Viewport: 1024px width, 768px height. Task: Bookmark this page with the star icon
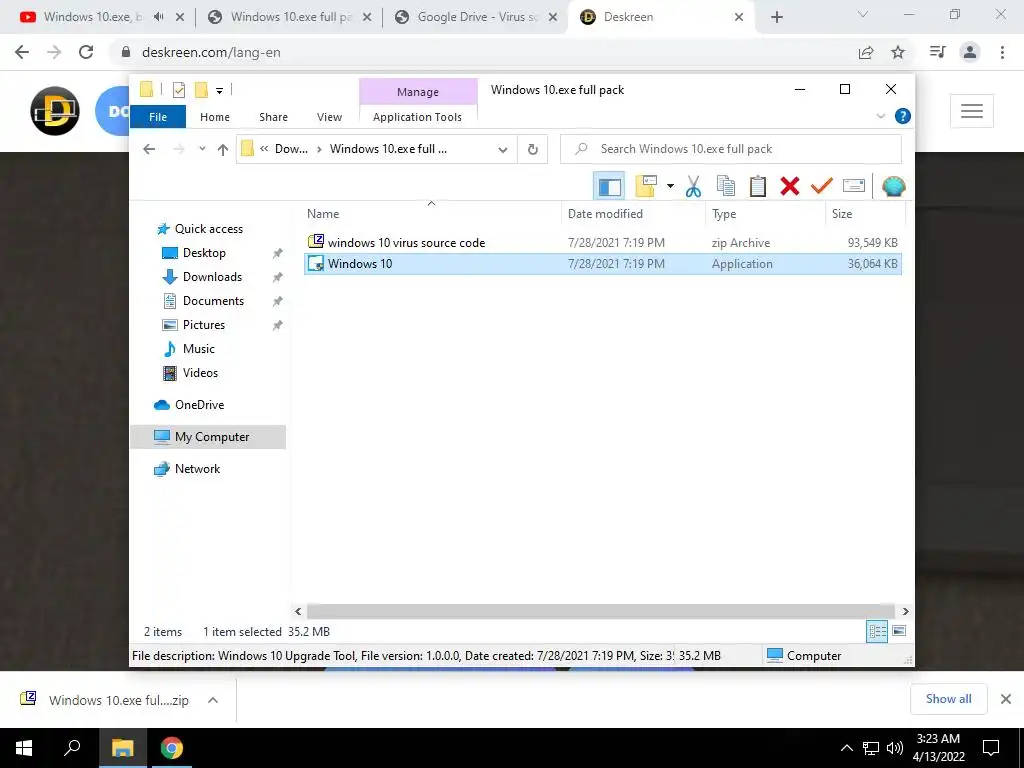pyautogui.click(x=898, y=52)
